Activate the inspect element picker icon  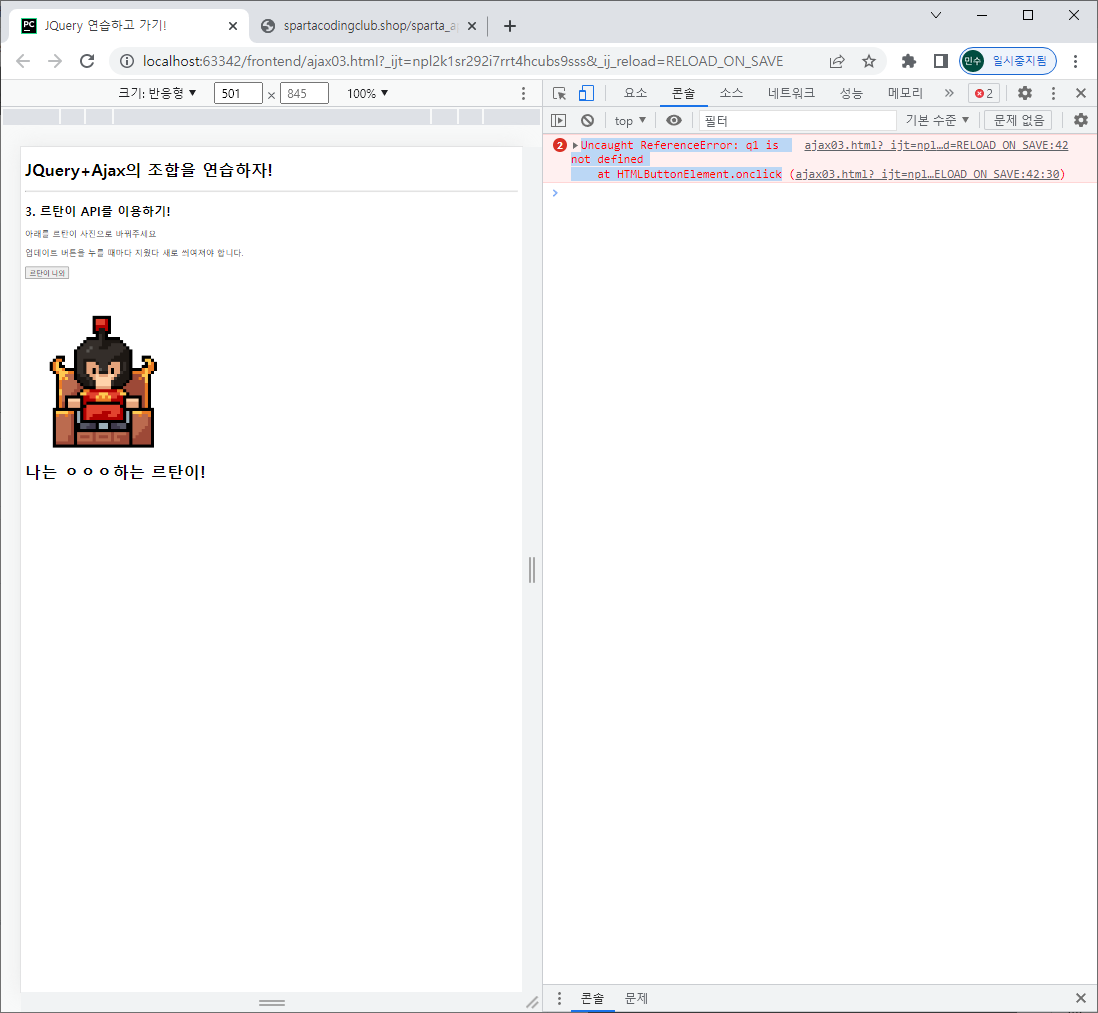pos(559,93)
